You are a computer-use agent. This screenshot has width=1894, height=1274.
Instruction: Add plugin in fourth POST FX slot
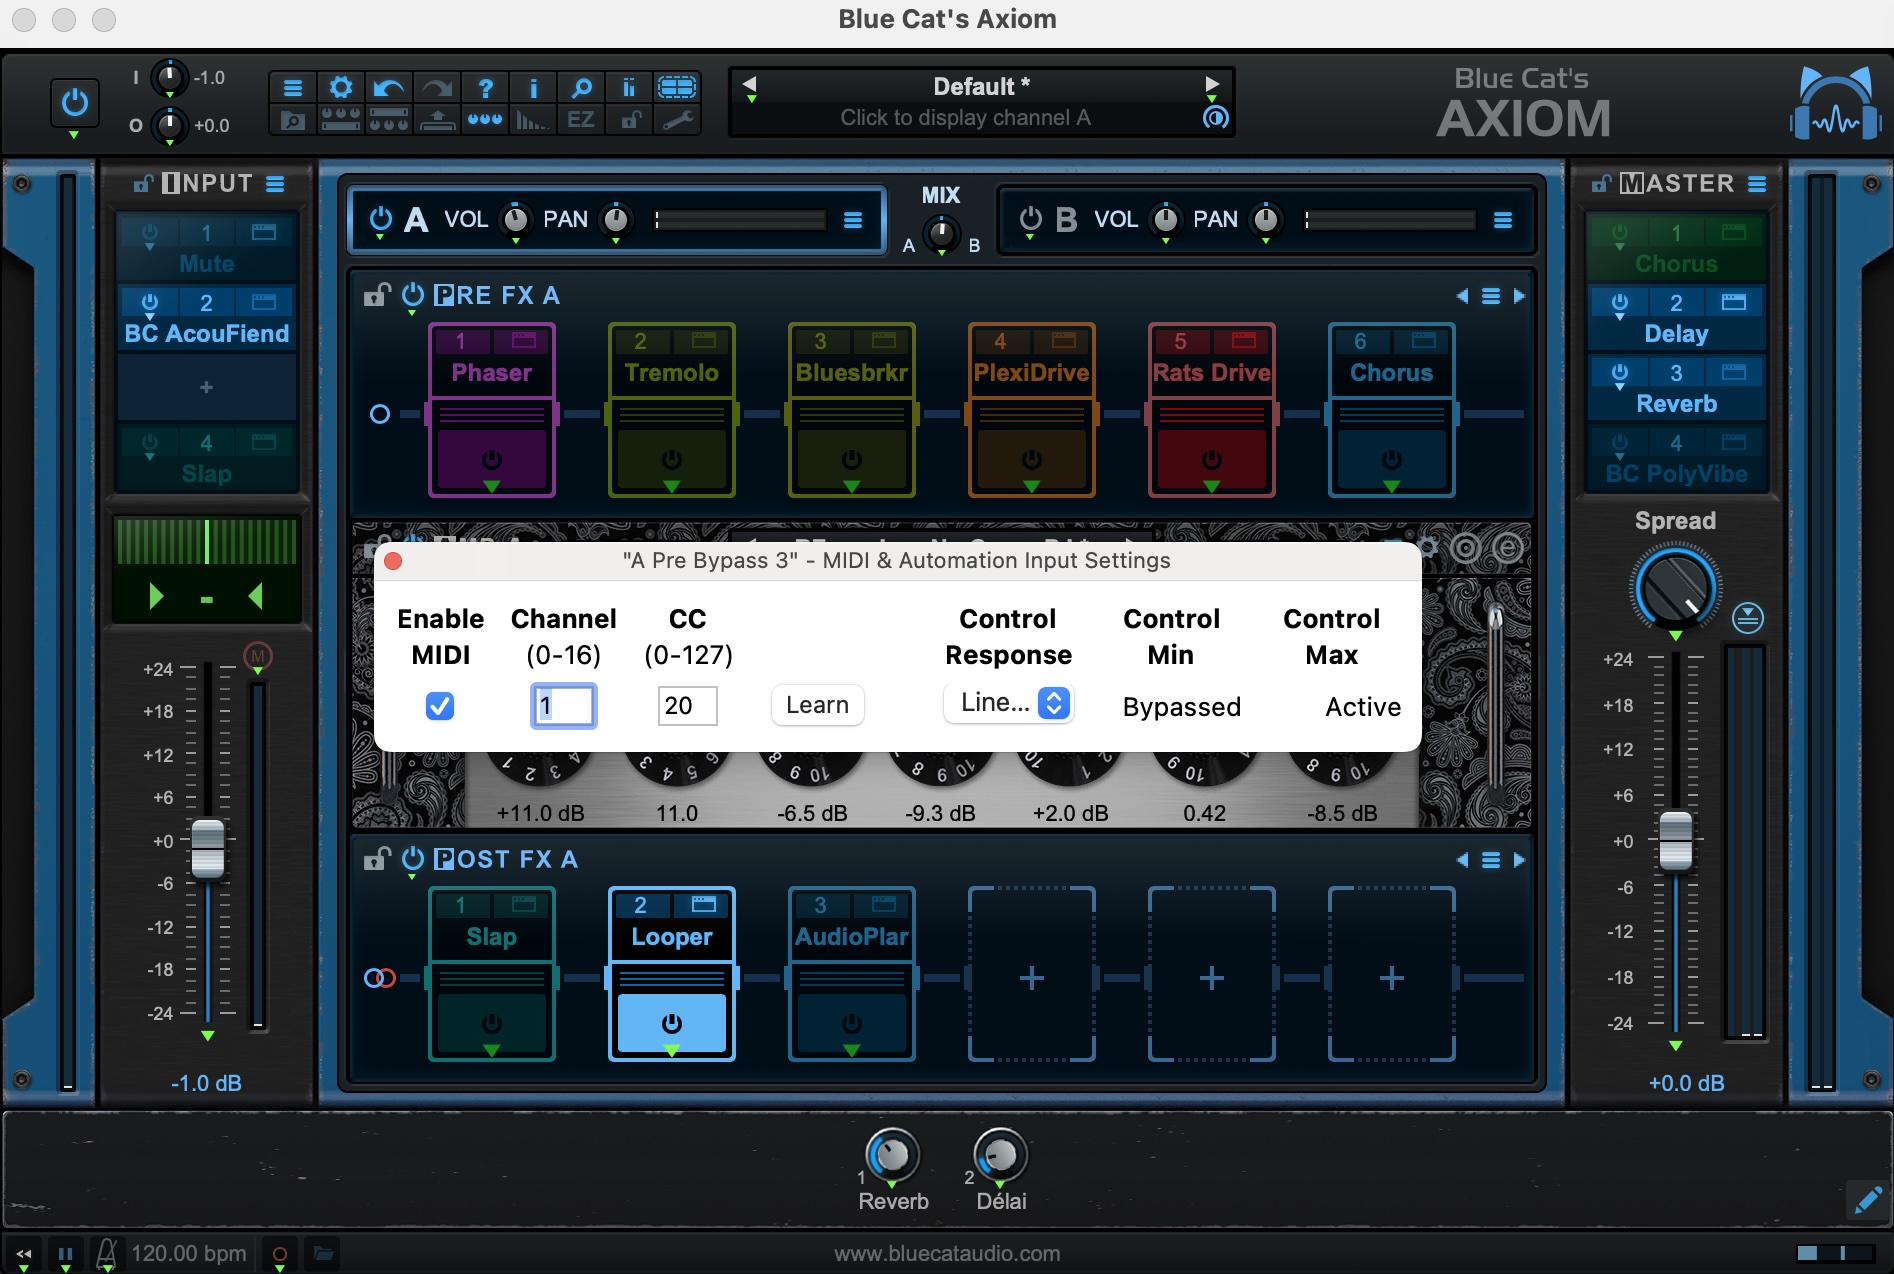point(1031,976)
